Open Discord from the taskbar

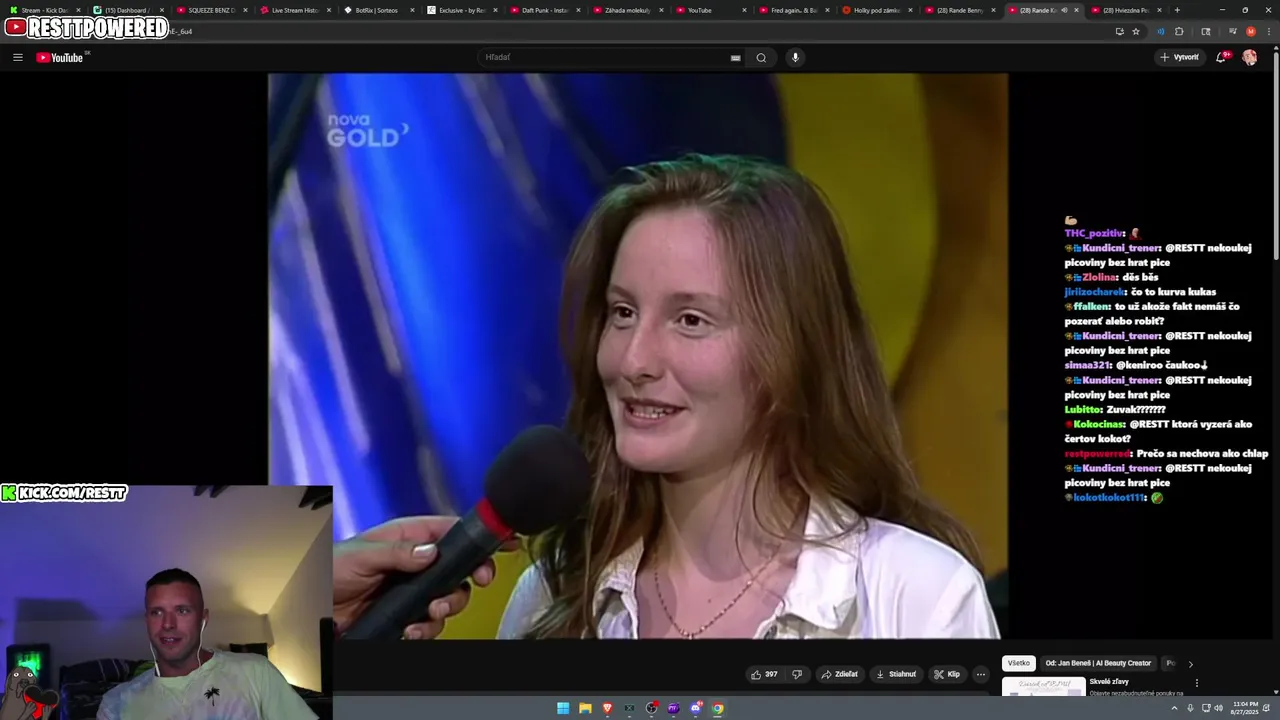tap(696, 708)
